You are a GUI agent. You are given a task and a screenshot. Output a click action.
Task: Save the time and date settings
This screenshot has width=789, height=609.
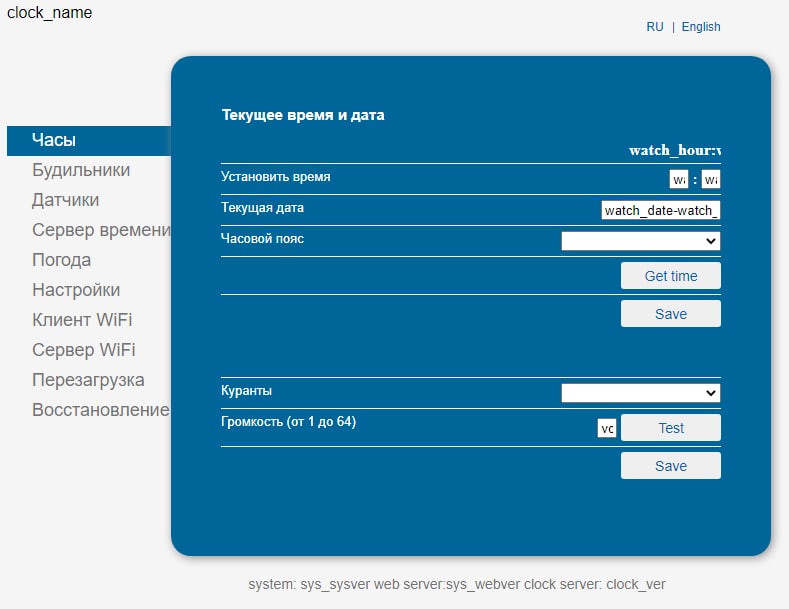671,314
